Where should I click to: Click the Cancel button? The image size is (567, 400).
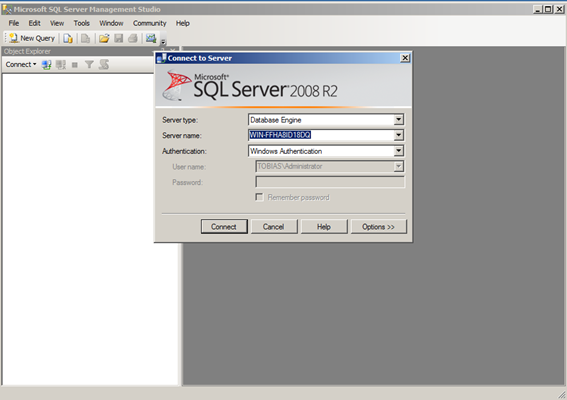(x=274, y=227)
